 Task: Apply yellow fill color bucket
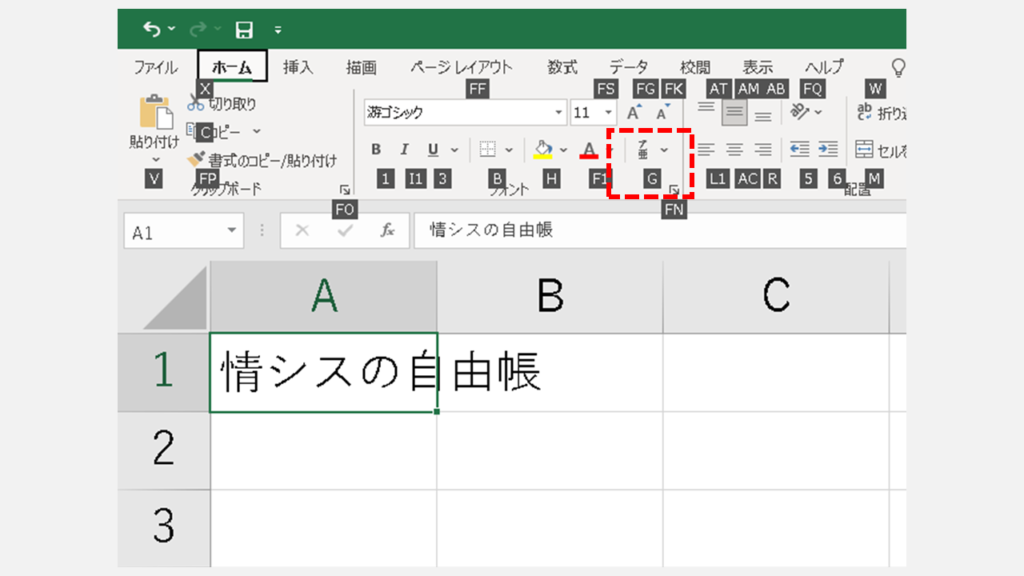click(543, 150)
